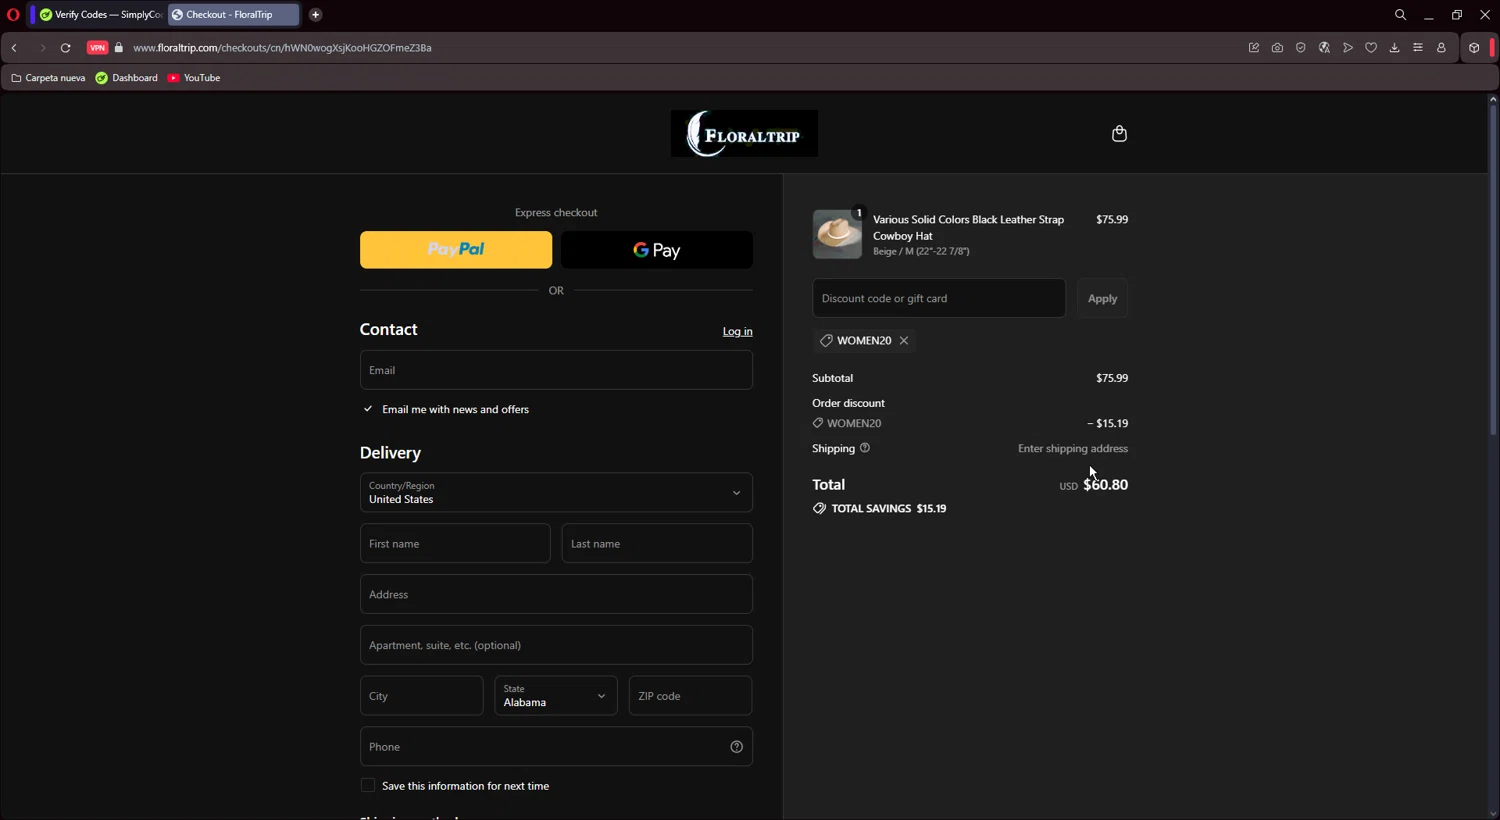Take a snapshot with the camera icon

(1277, 48)
